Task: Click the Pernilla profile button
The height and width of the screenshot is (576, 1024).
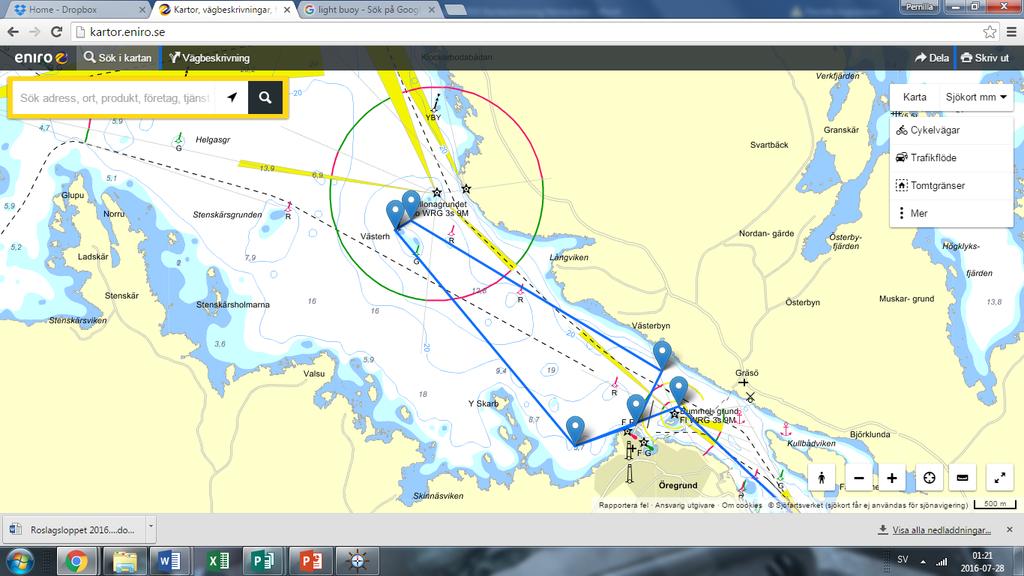Action: [x=920, y=7]
